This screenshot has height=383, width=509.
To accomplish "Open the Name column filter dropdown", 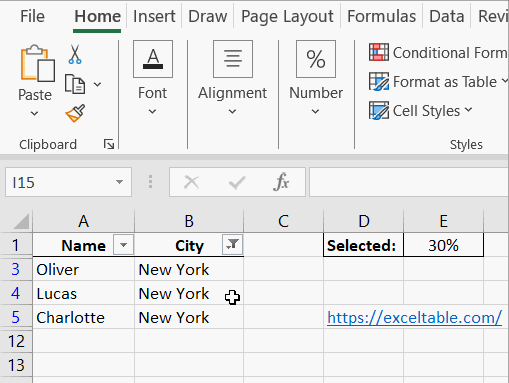I will [123, 245].
